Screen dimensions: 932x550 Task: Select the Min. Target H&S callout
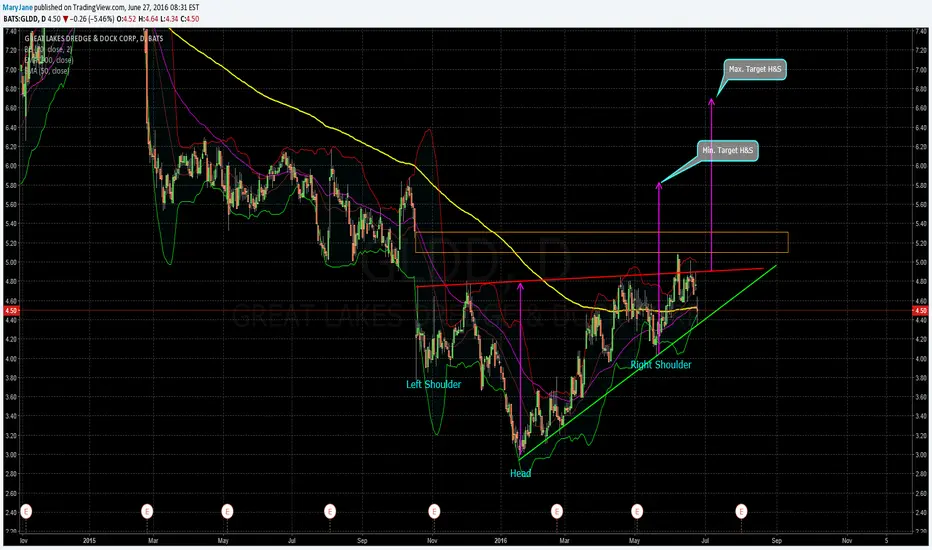[x=728, y=150]
